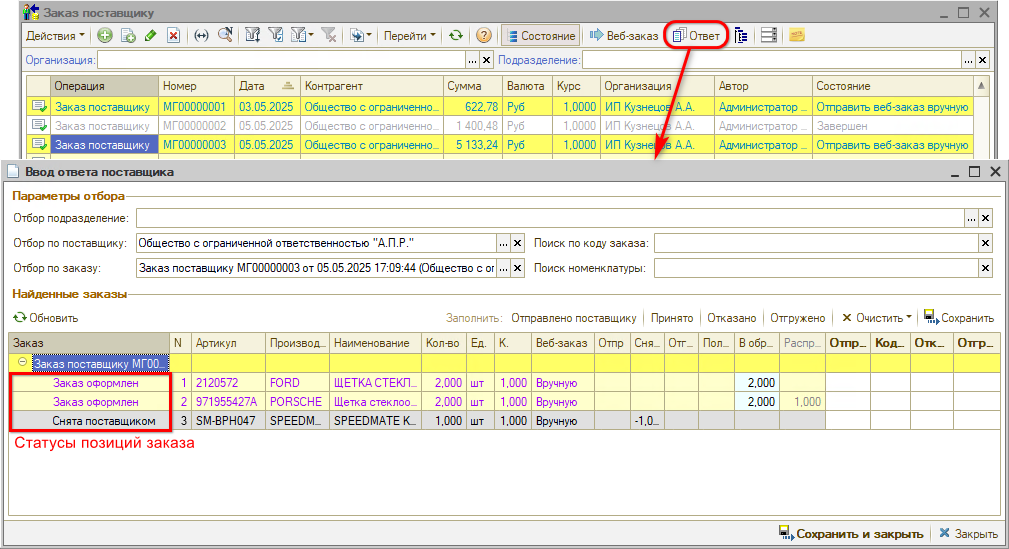Clear the Отбор по поставщику field with X
The width and height of the screenshot is (1009, 549).
tap(518, 243)
